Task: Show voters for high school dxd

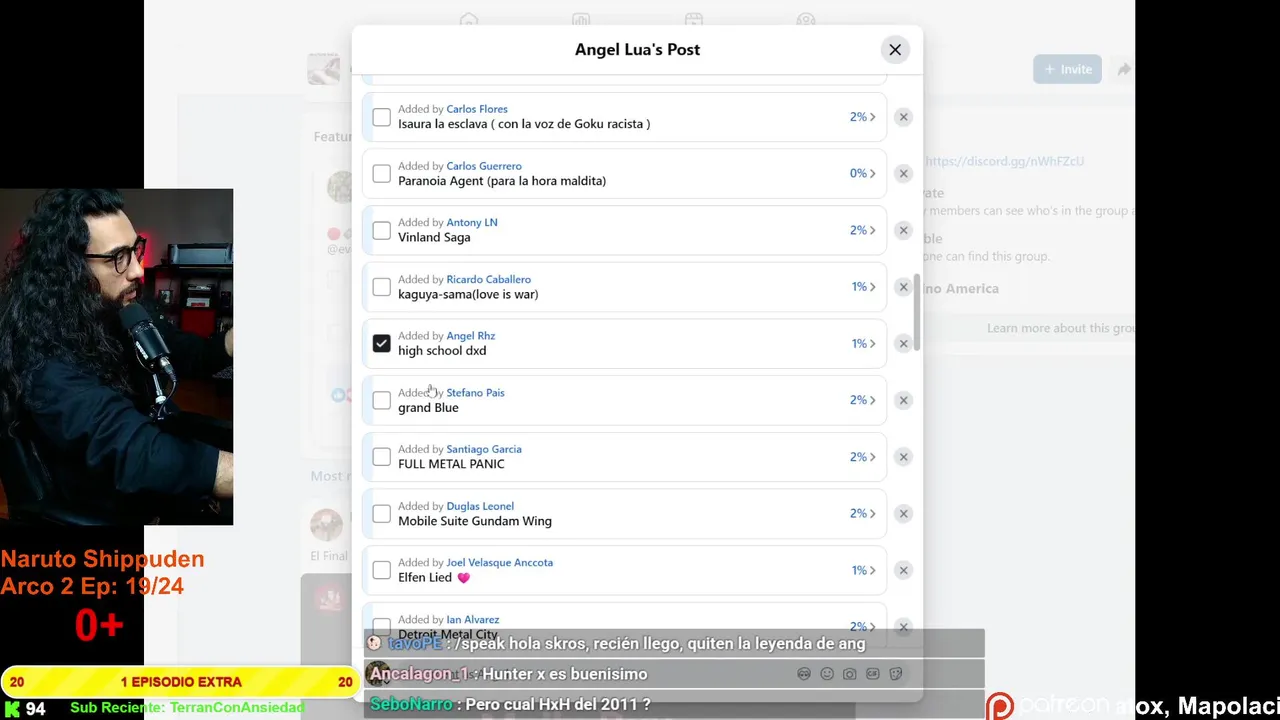Action: click(863, 343)
